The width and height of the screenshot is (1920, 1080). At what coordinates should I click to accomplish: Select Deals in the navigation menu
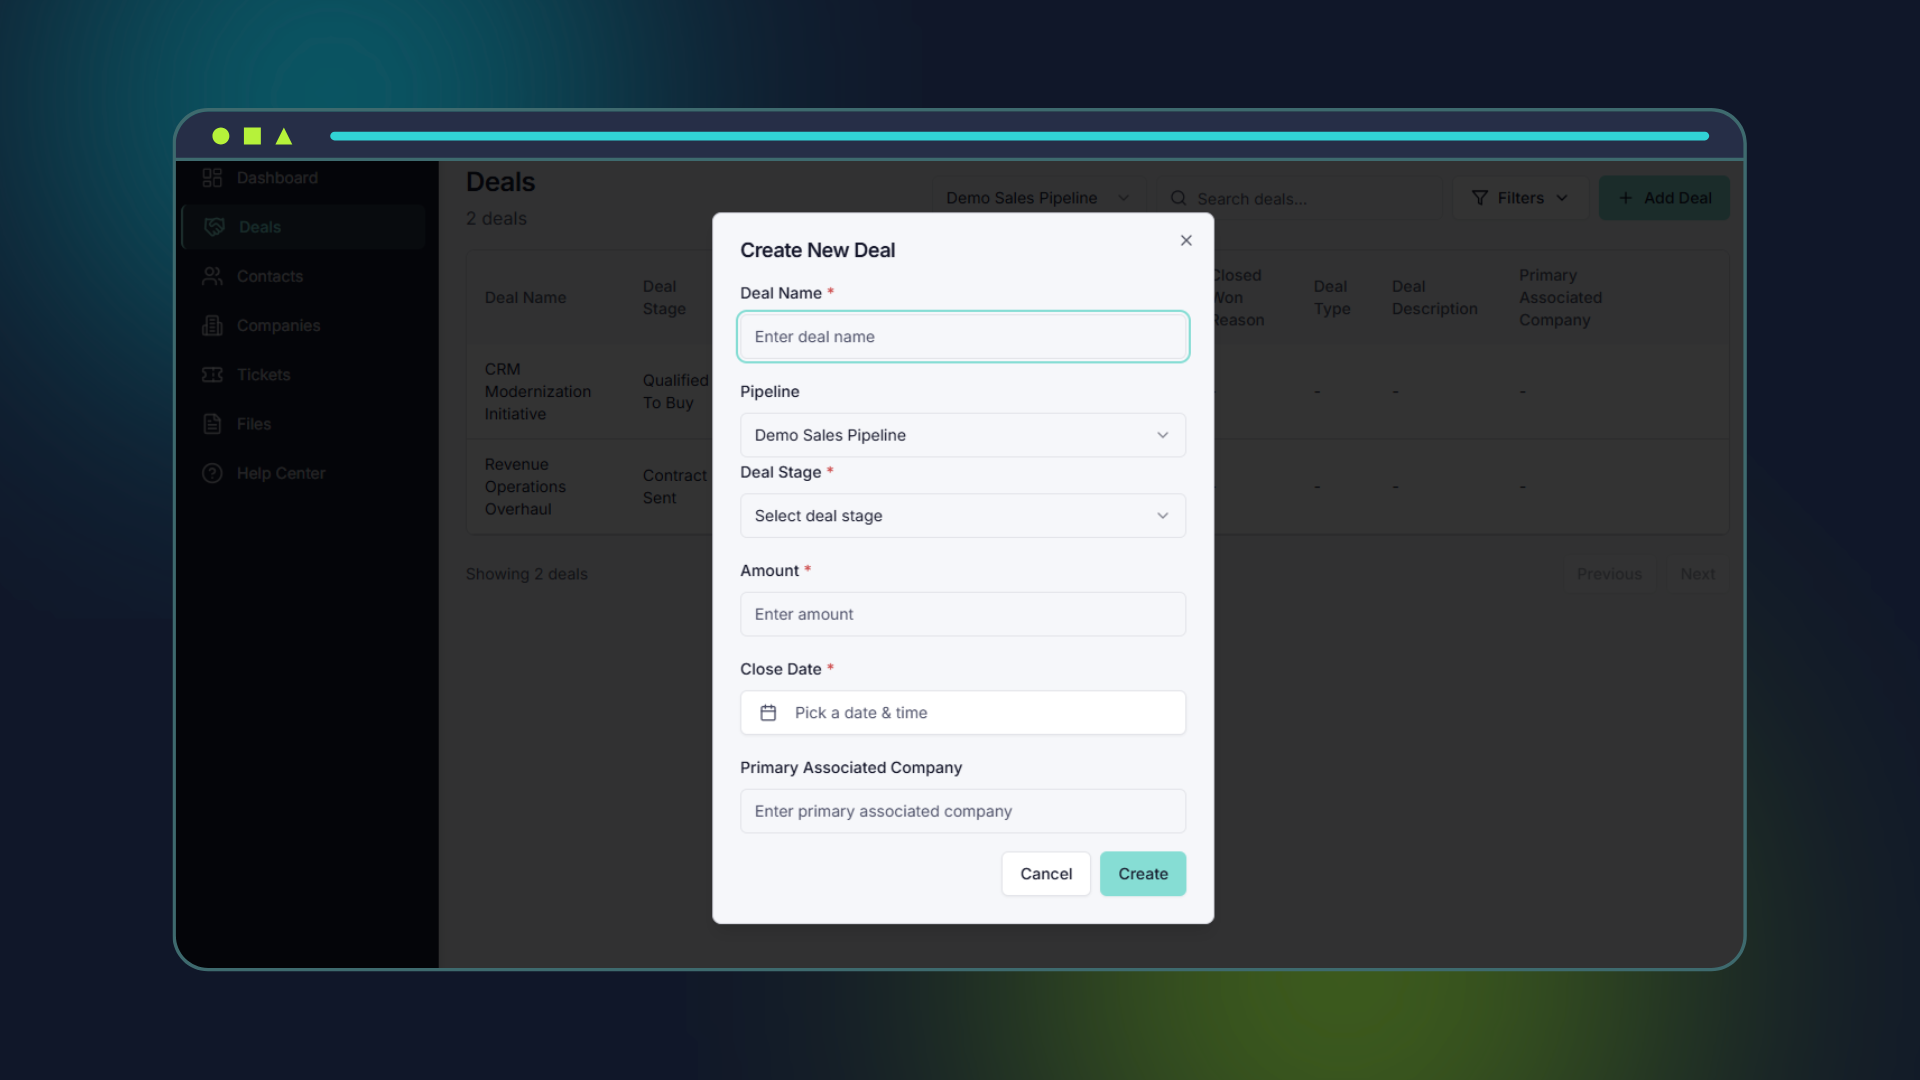[260, 226]
